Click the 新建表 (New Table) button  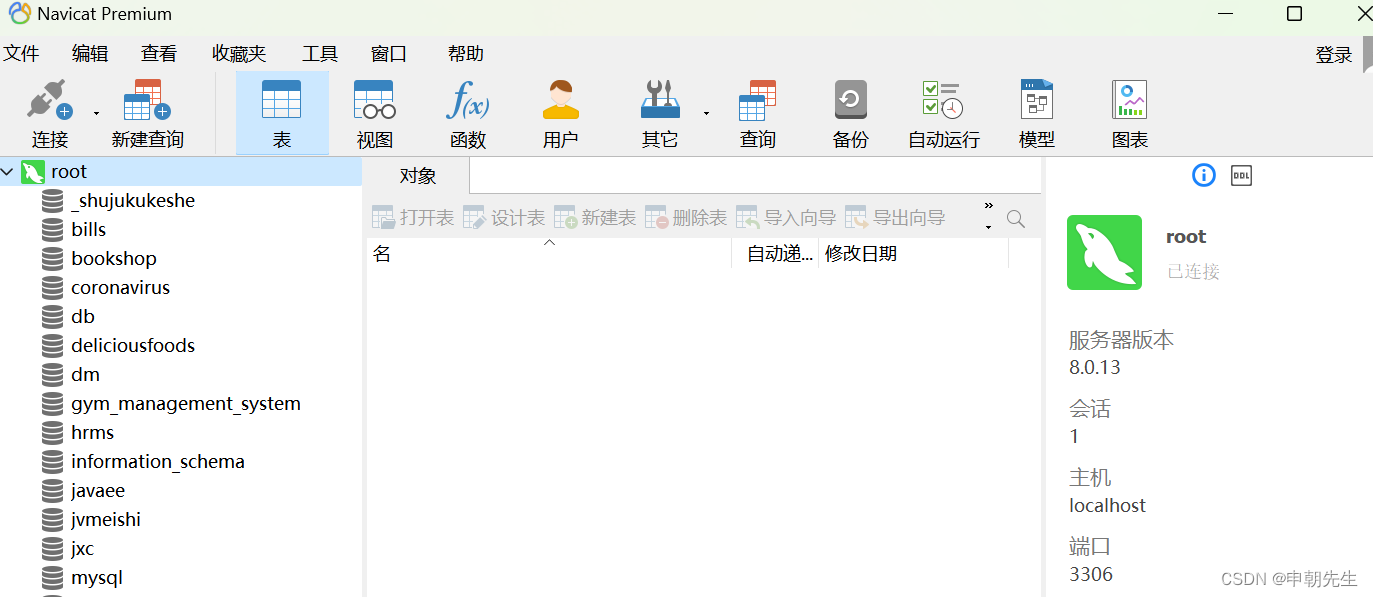coord(595,218)
